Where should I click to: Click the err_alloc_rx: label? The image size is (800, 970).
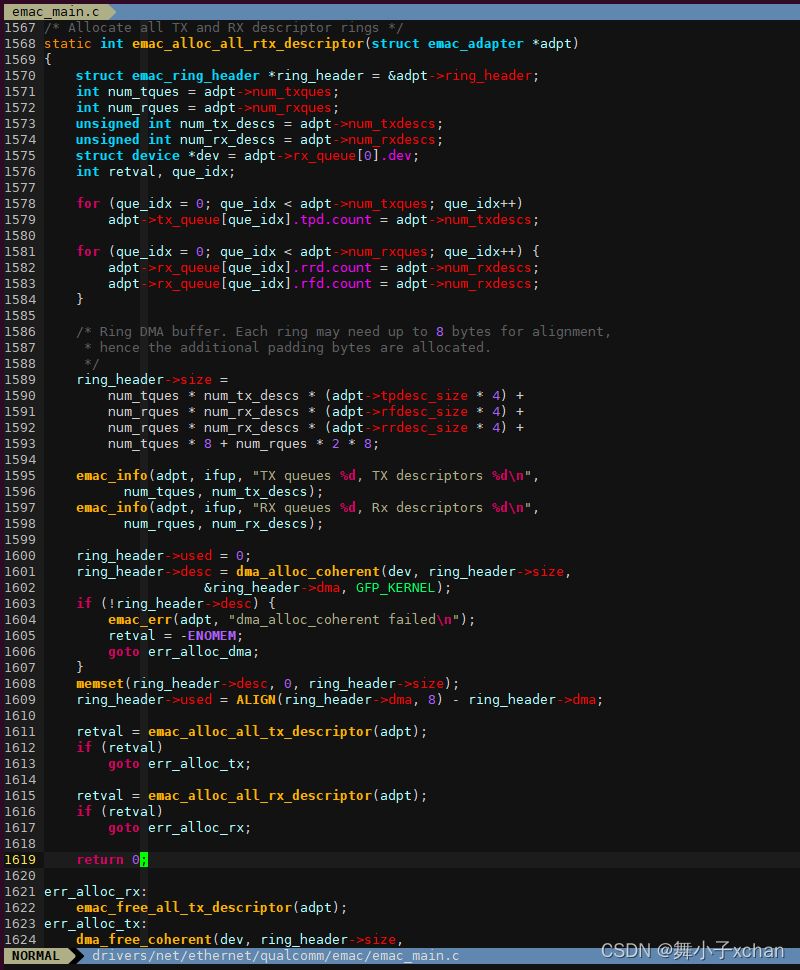[x=95, y=892]
